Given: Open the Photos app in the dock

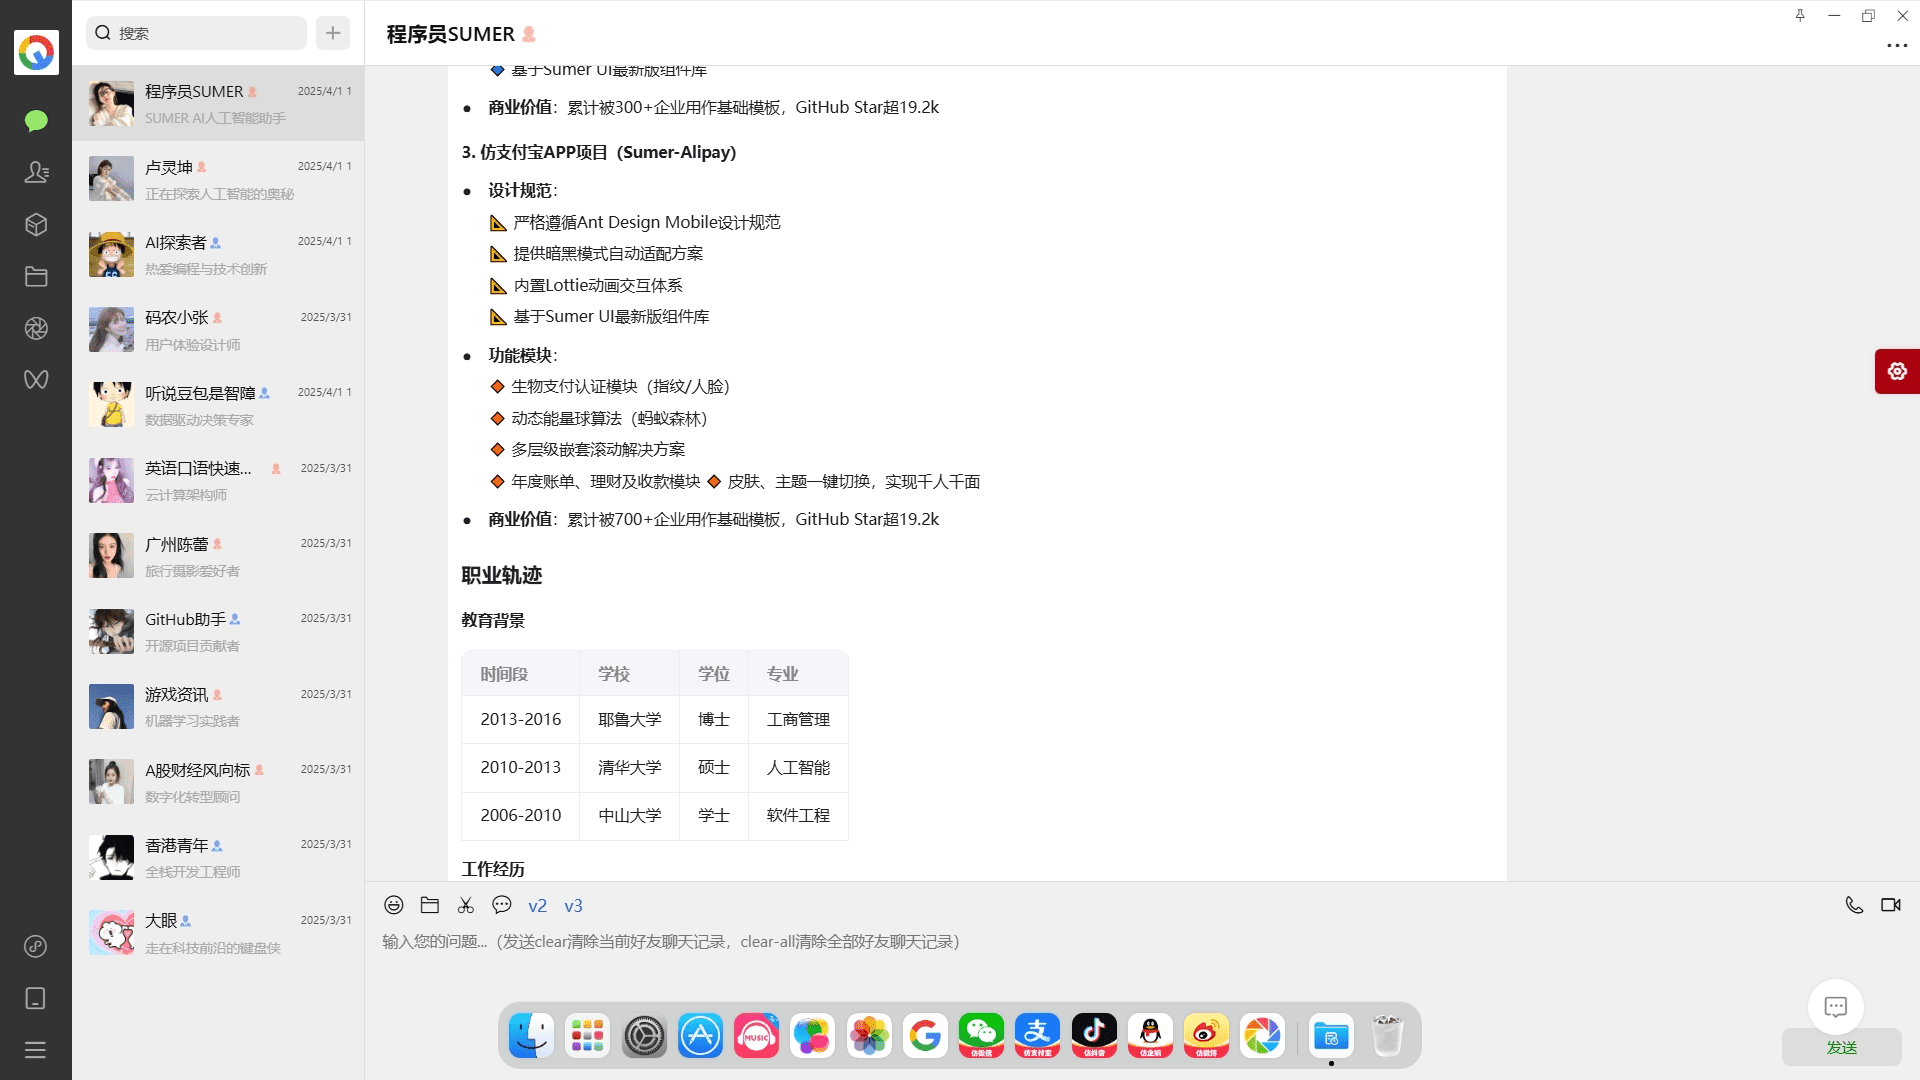Looking at the screenshot, I should tap(869, 1036).
